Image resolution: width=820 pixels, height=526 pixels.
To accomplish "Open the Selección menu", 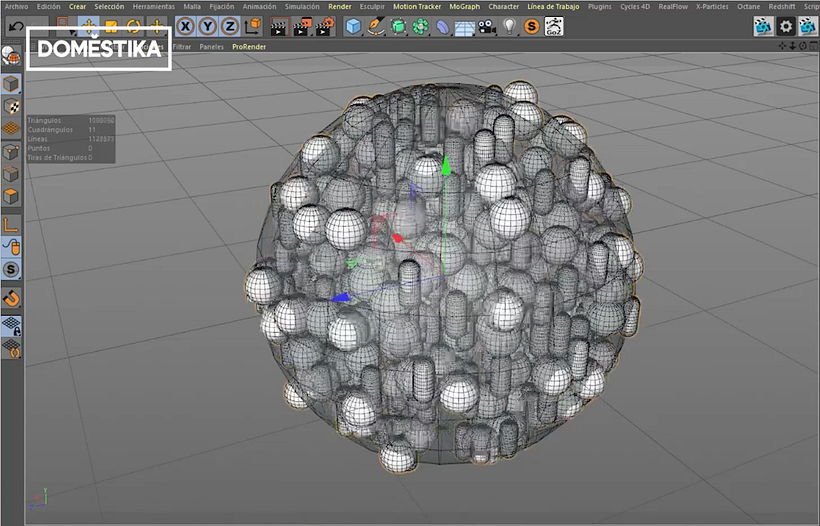I will pos(109,6).
